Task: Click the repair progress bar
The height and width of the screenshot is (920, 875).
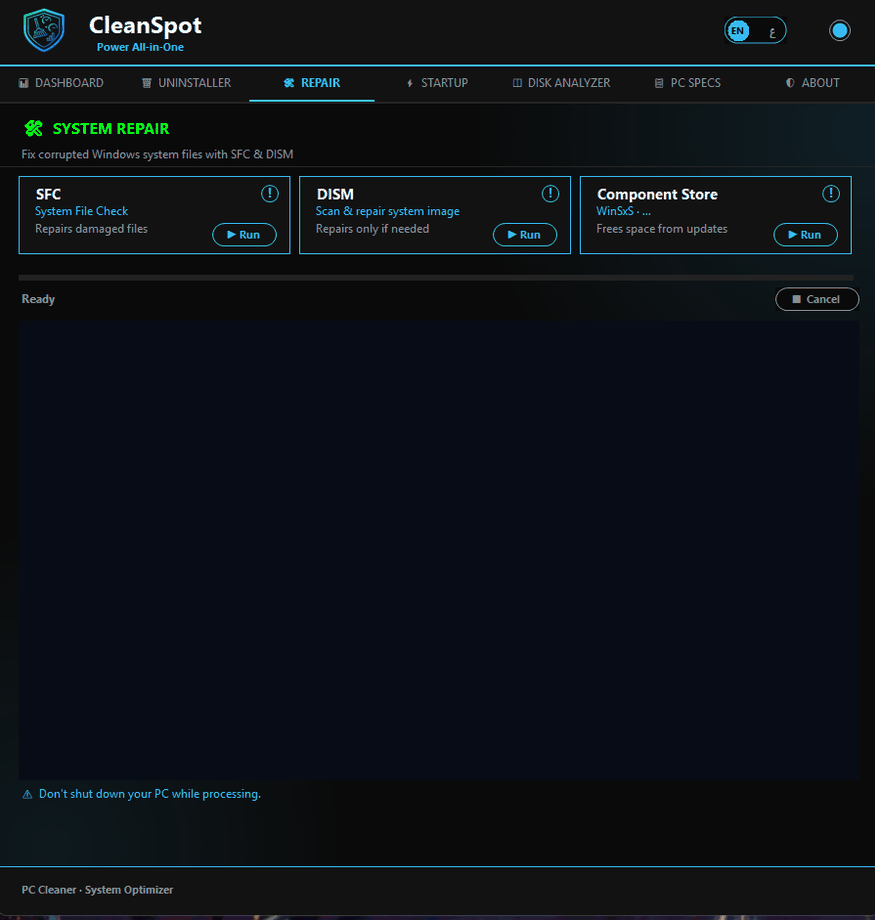Action: click(435, 278)
